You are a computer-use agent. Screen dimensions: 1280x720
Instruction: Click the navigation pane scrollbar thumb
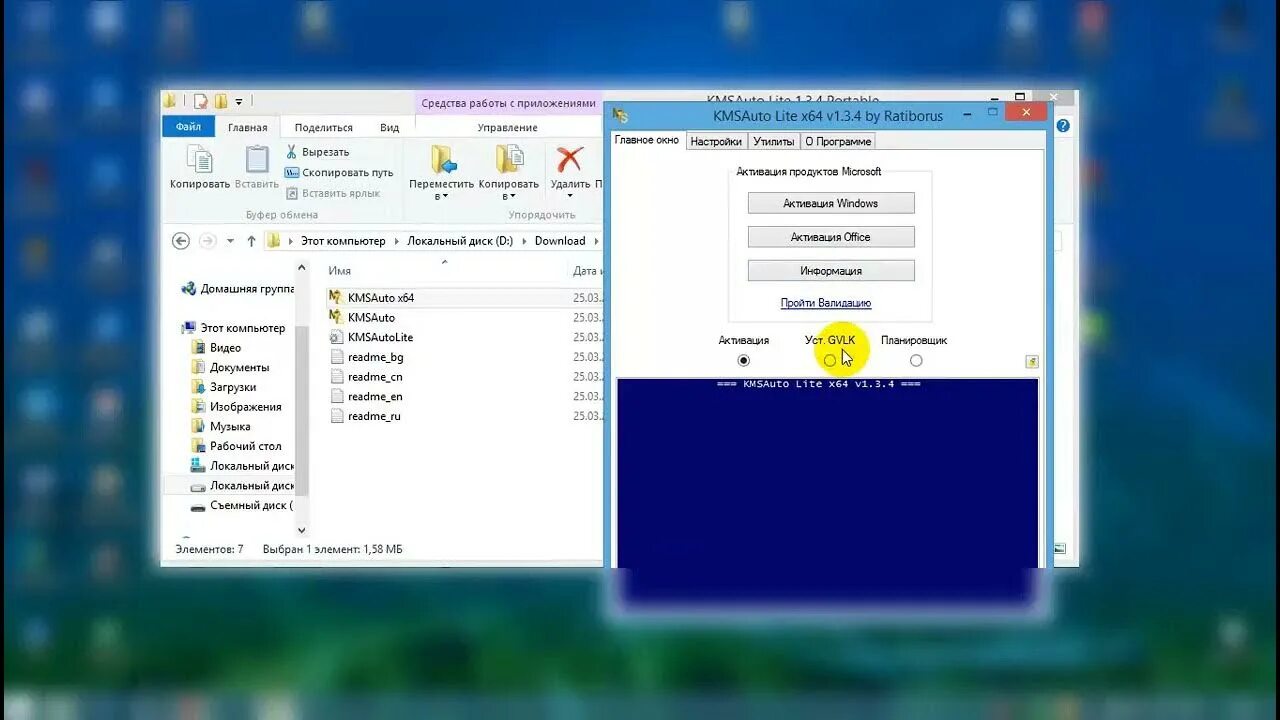click(303, 410)
